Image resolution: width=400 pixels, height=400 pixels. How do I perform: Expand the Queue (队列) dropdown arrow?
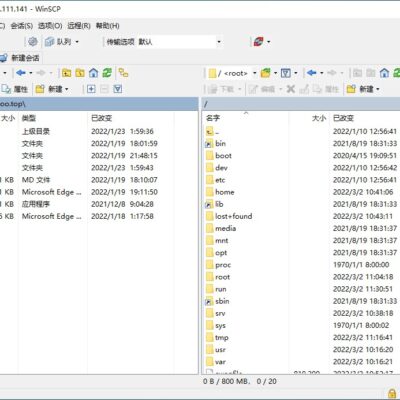(x=77, y=42)
